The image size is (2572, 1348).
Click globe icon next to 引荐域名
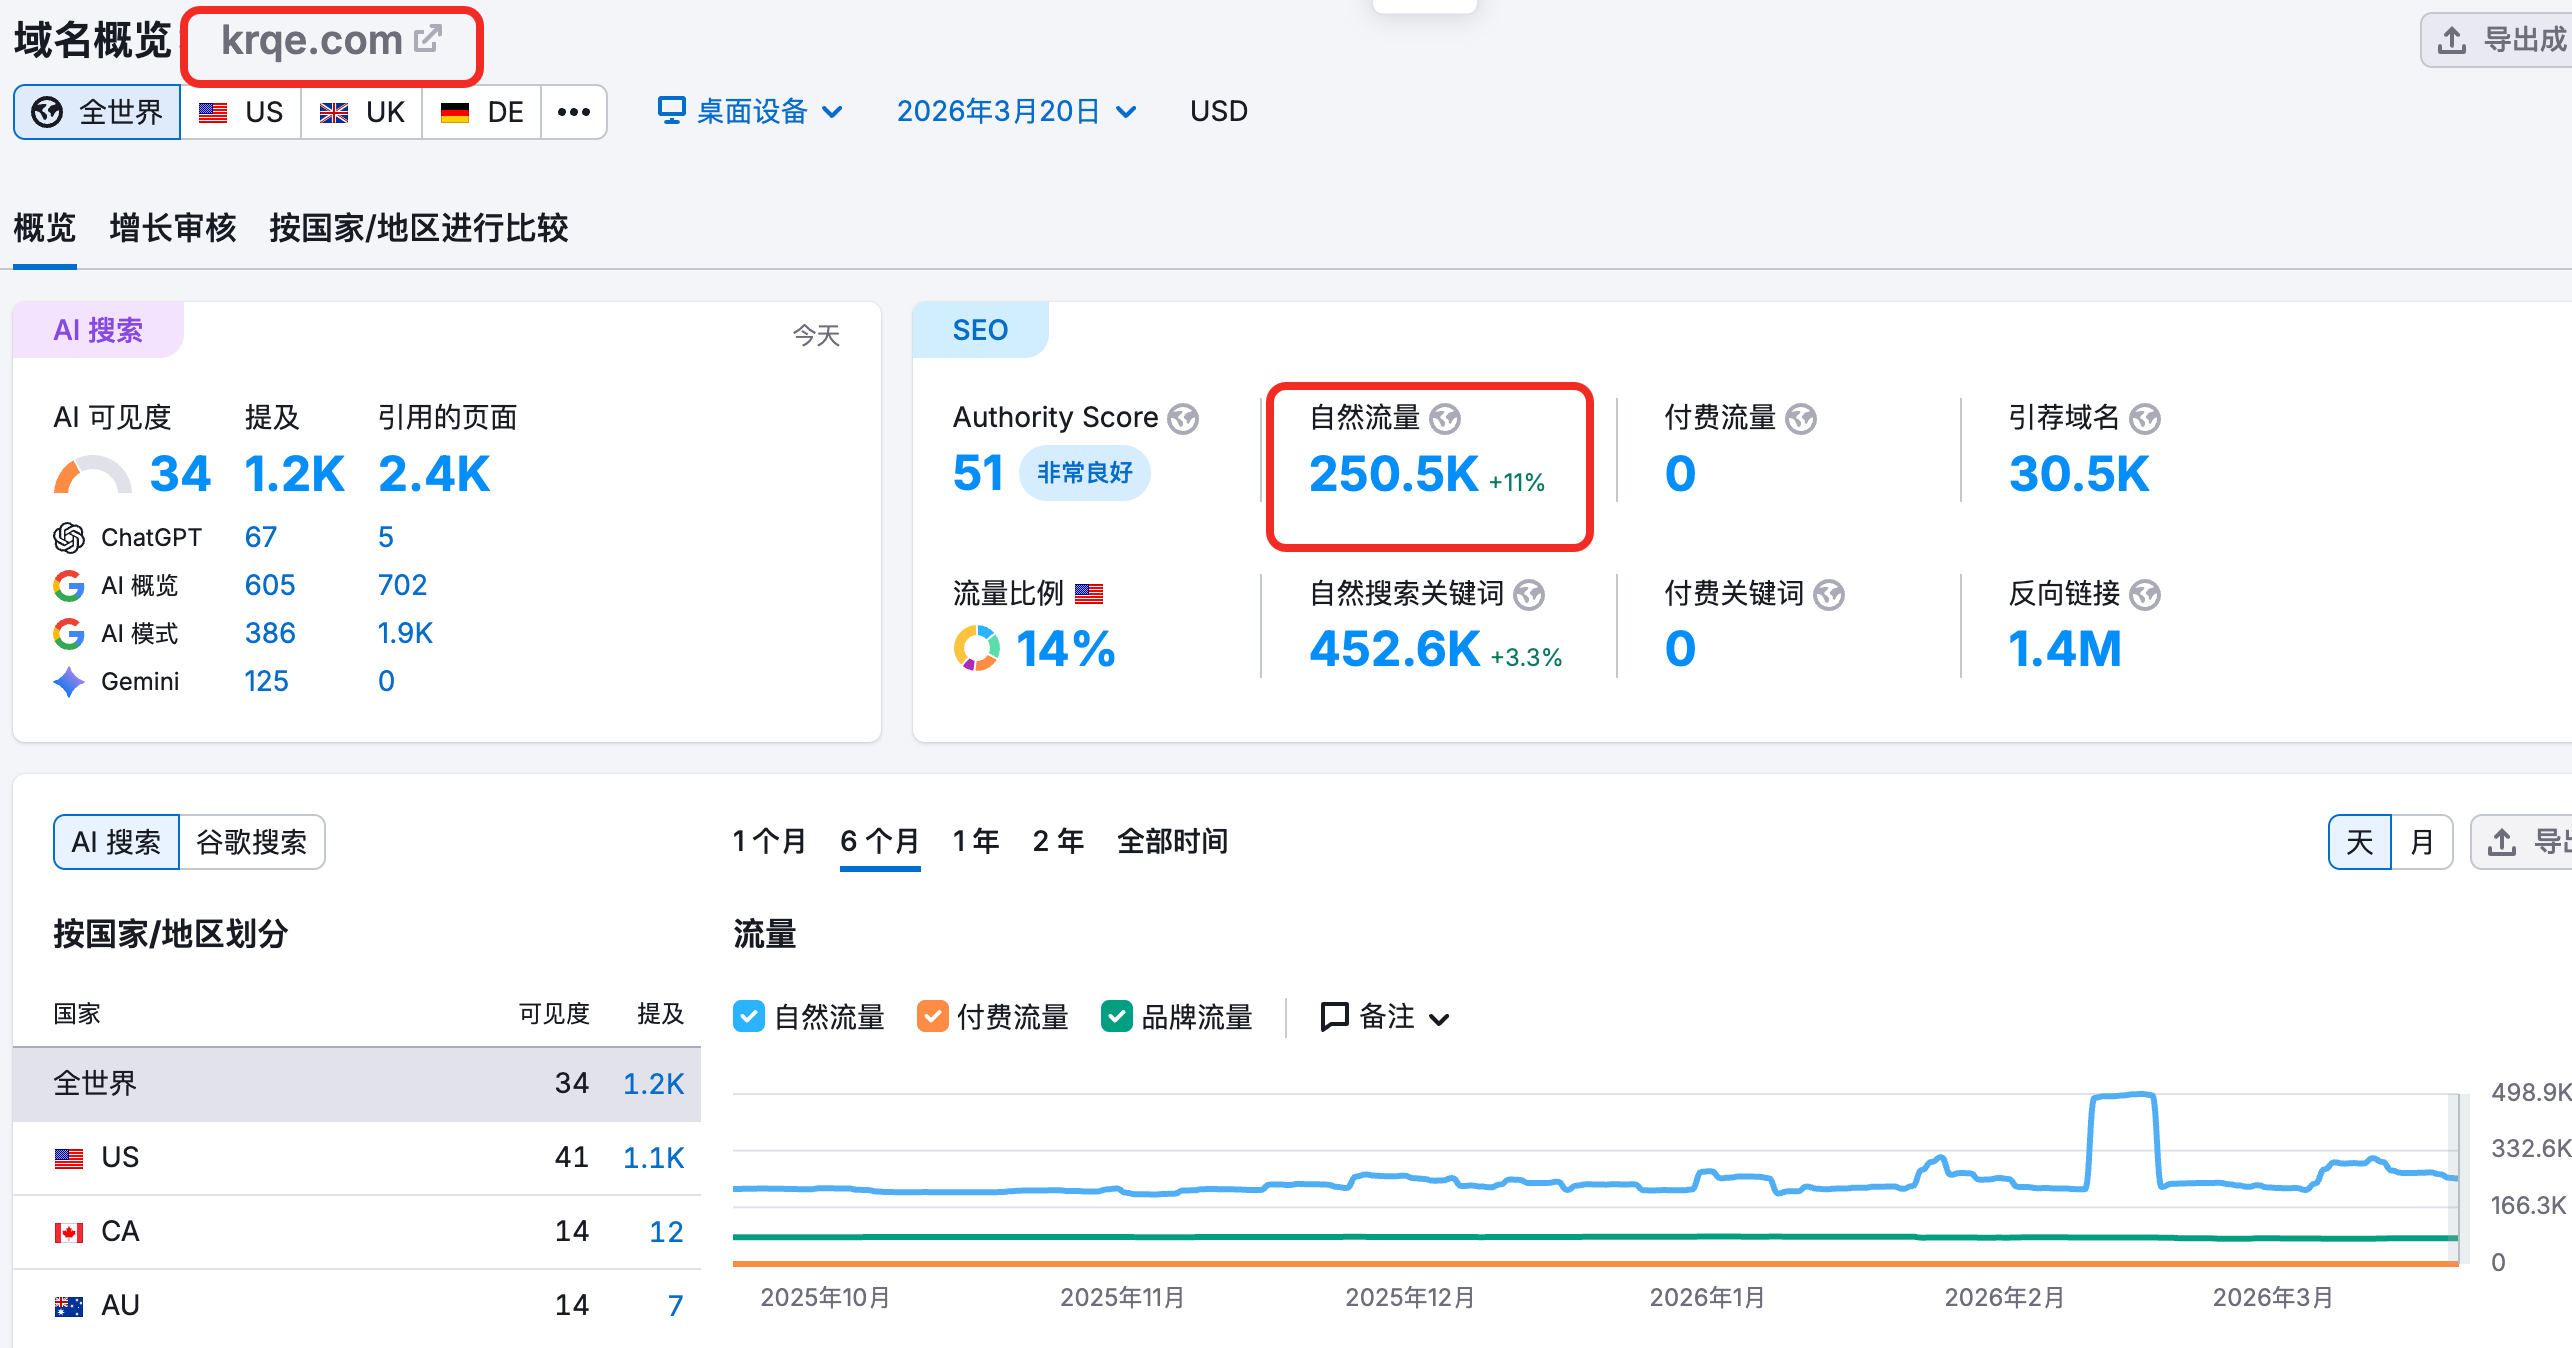[2144, 419]
